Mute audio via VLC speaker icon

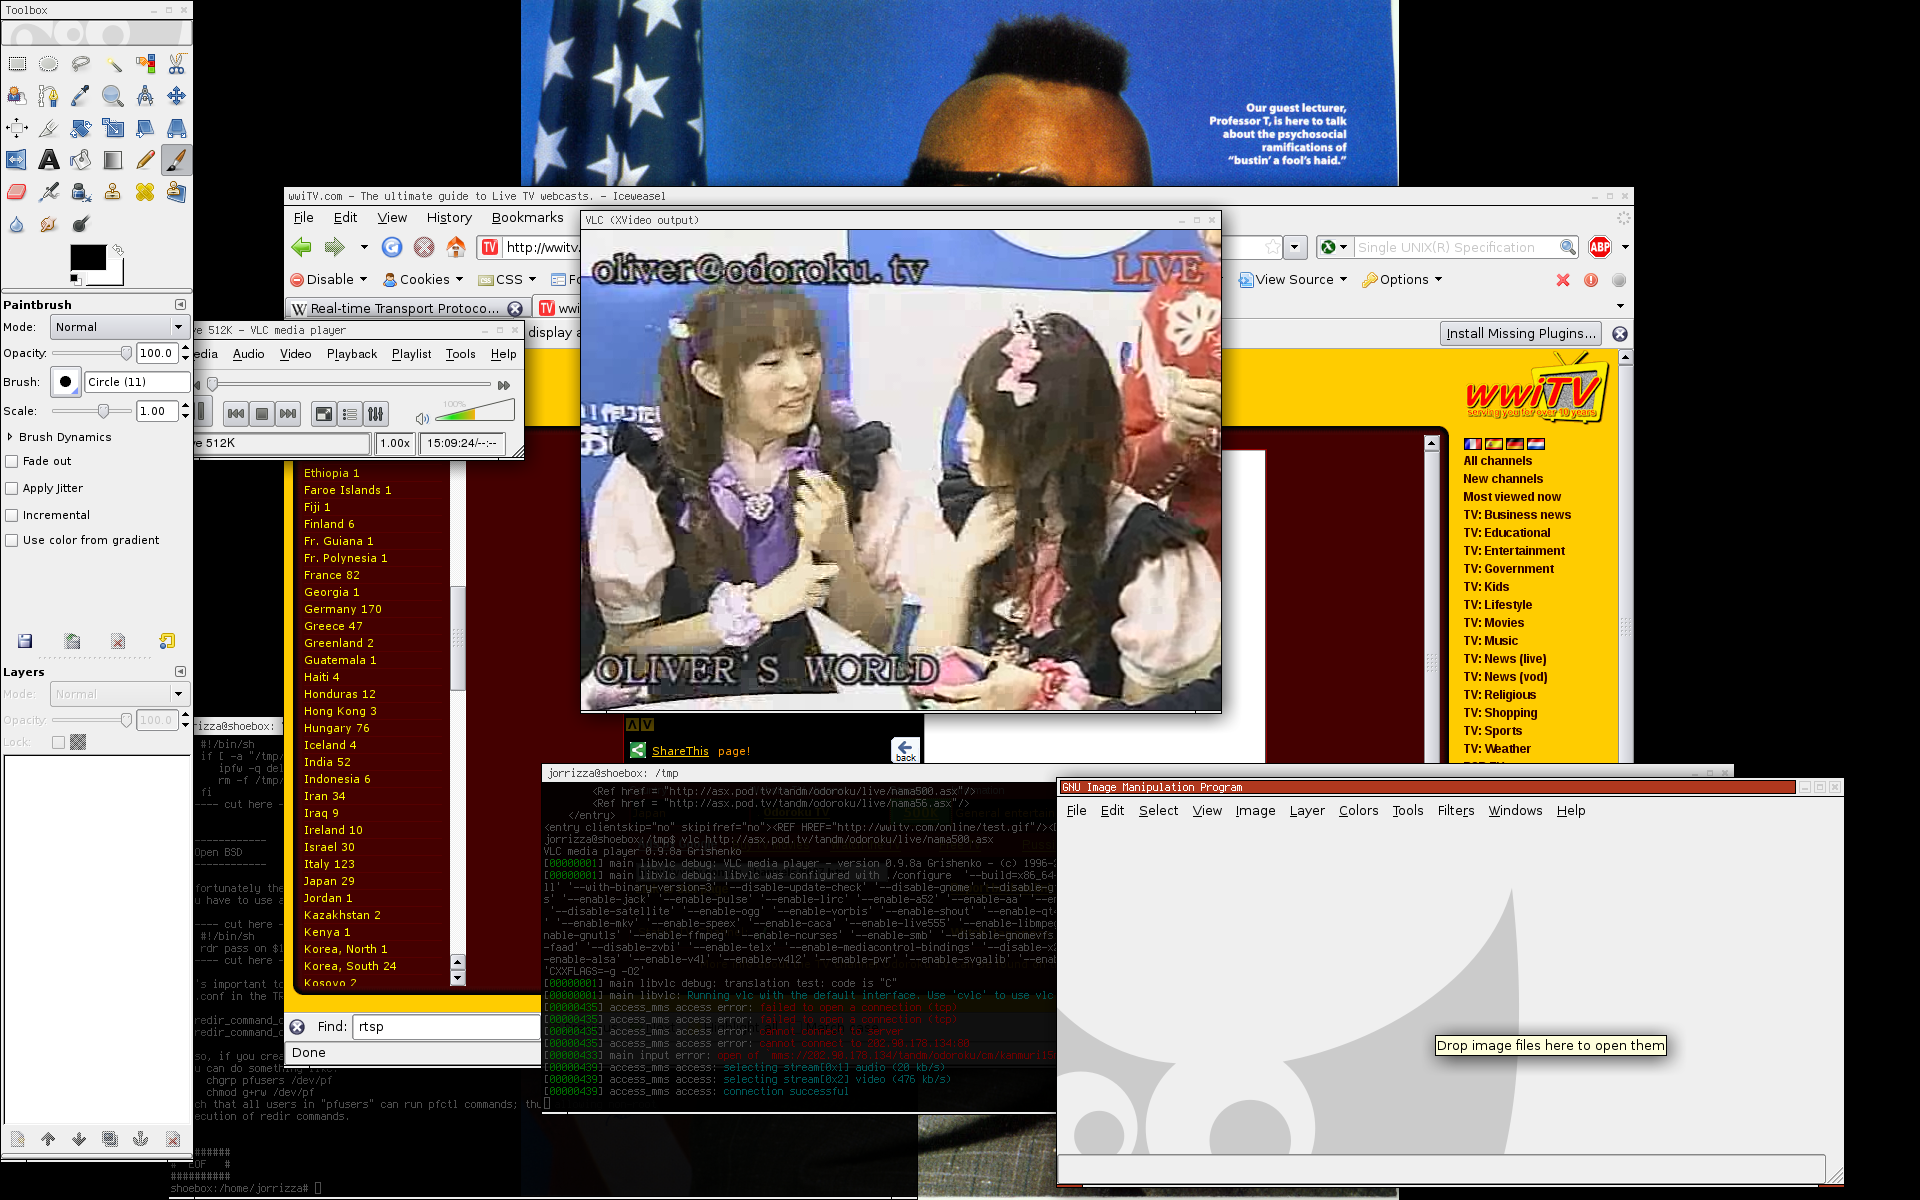[x=422, y=418]
